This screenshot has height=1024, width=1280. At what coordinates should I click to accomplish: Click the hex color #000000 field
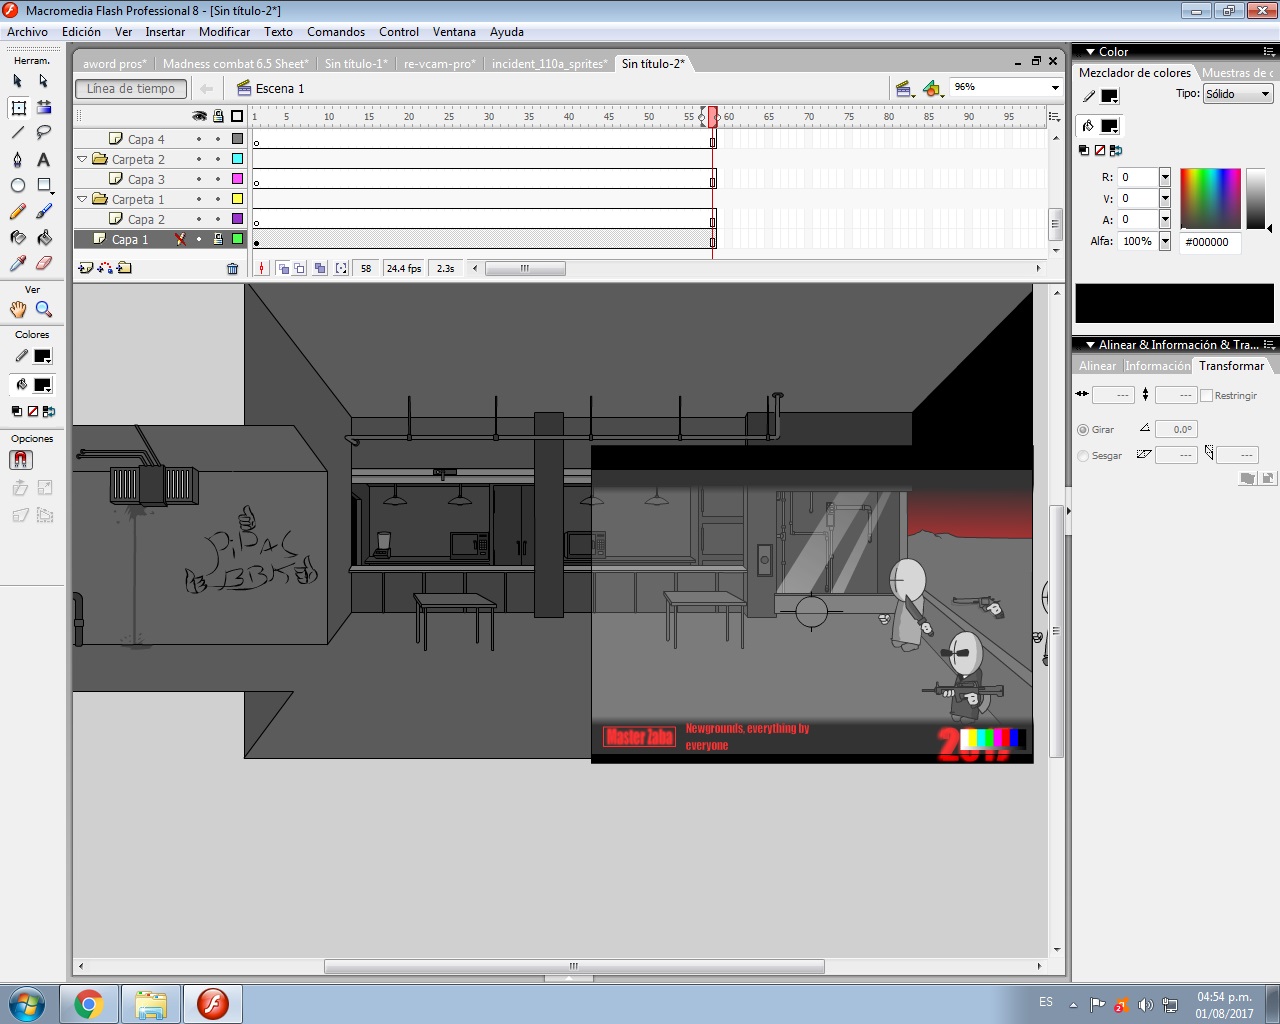coord(1210,242)
